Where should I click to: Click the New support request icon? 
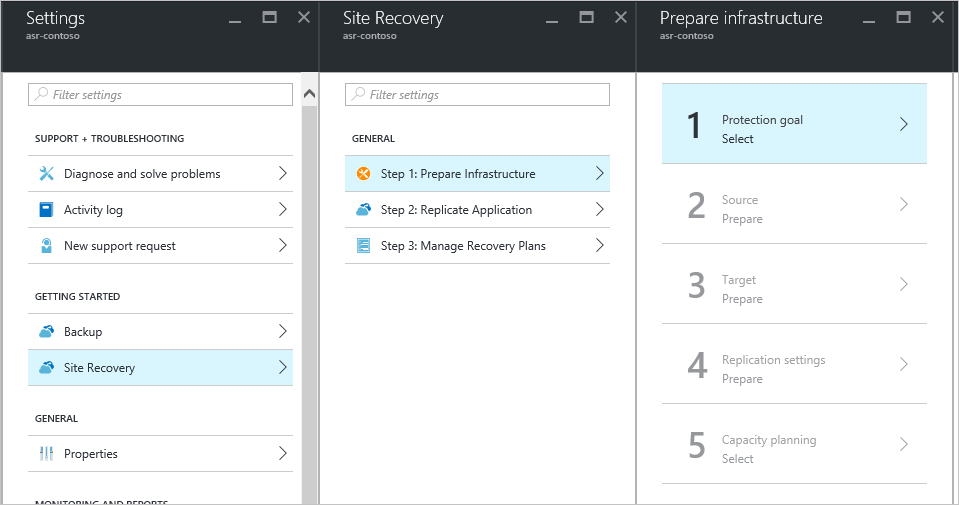pos(46,246)
